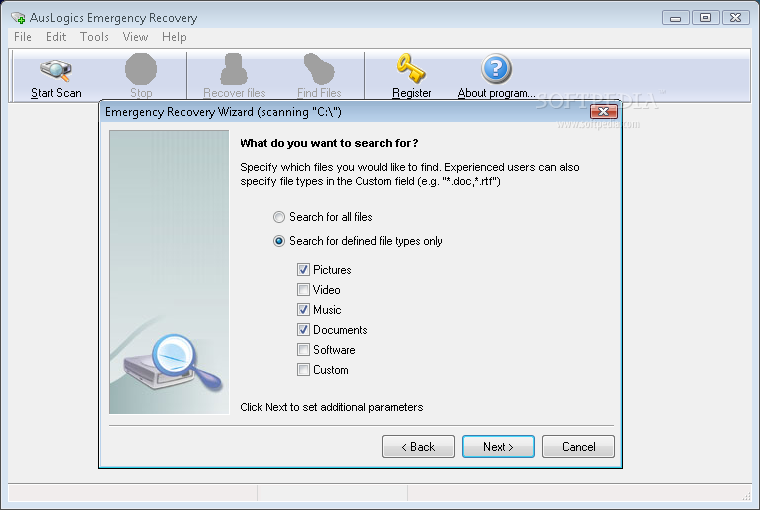Viewport: 760px width, 510px height.
Task: Close the Emergency Recovery Wizard dialog
Action: (x=603, y=112)
